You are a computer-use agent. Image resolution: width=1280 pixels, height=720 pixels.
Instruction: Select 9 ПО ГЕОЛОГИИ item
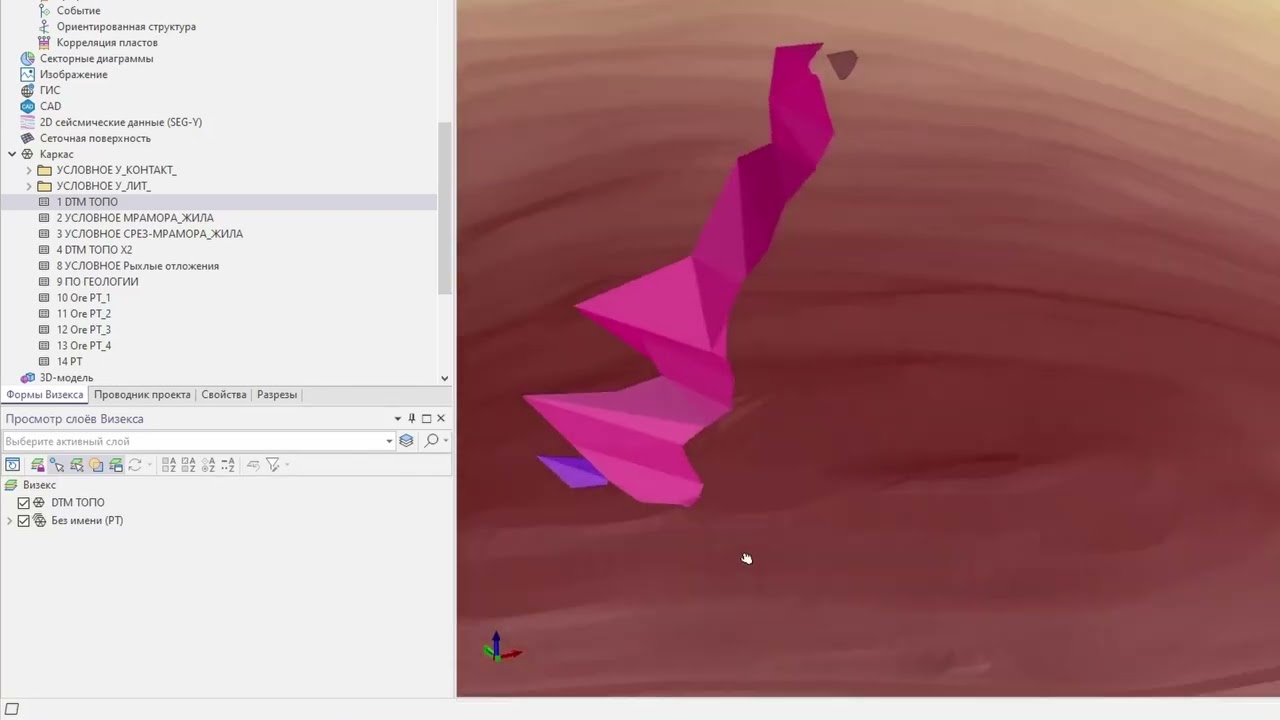coord(97,282)
